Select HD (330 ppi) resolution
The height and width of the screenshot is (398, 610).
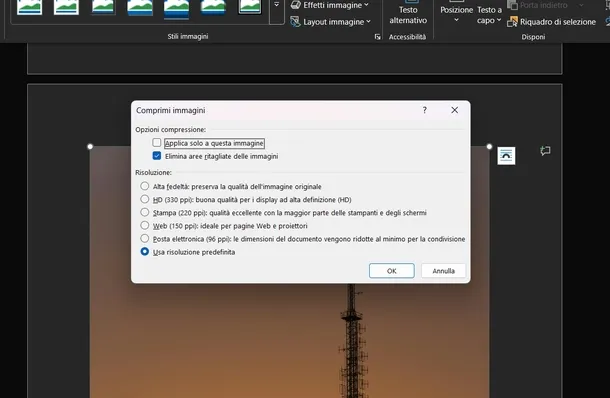[145, 199]
